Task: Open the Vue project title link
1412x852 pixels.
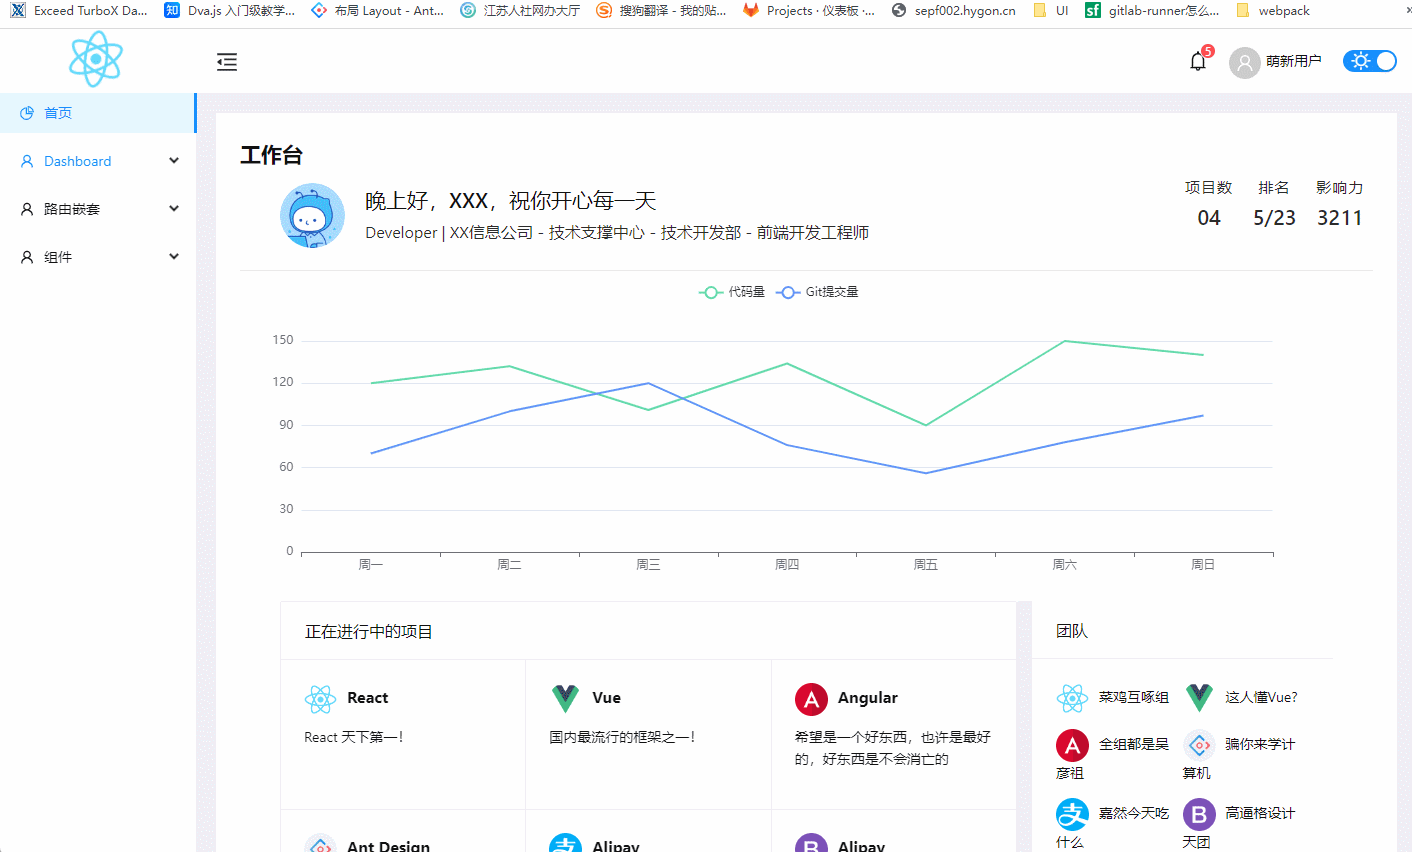Action: coord(606,698)
